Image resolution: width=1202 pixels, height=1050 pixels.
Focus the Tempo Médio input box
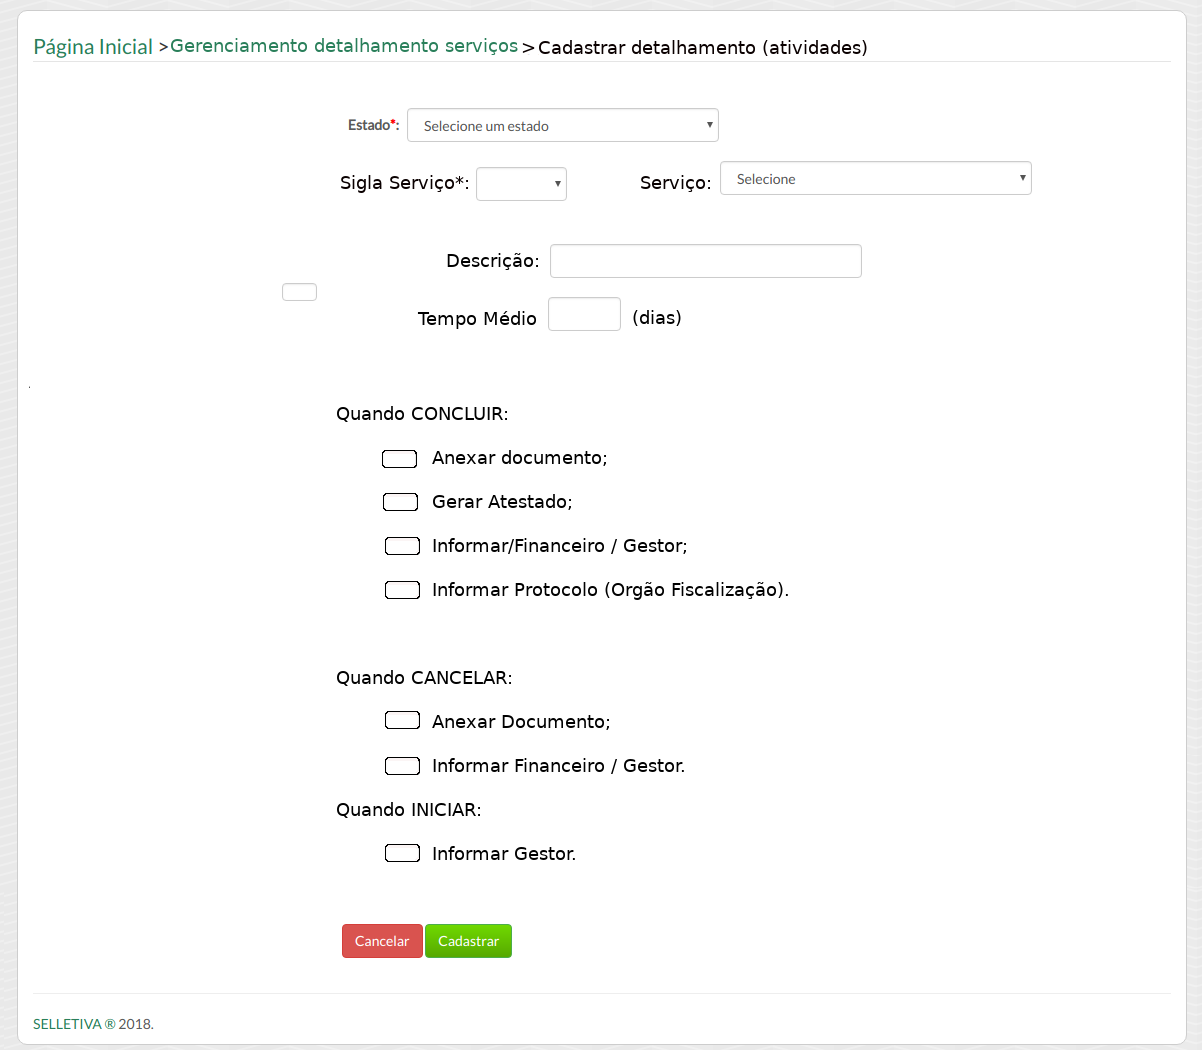(x=584, y=315)
